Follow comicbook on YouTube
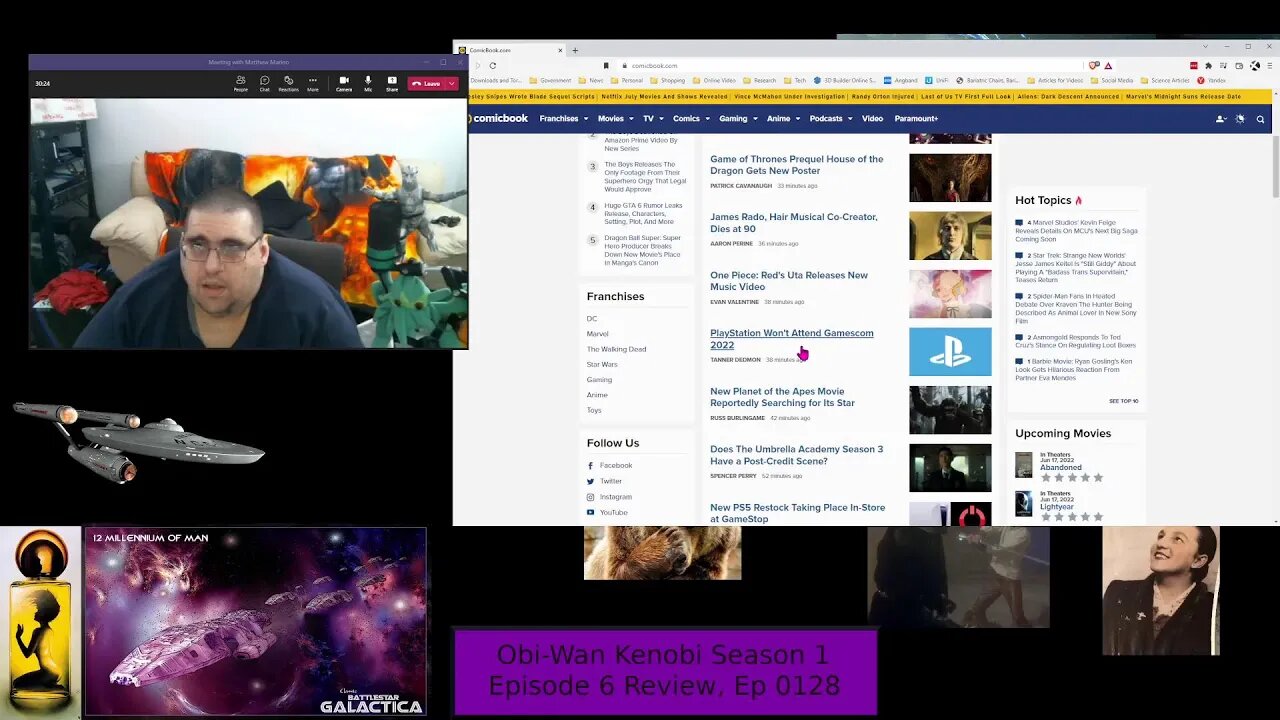The width and height of the screenshot is (1280, 720). (x=607, y=512)
